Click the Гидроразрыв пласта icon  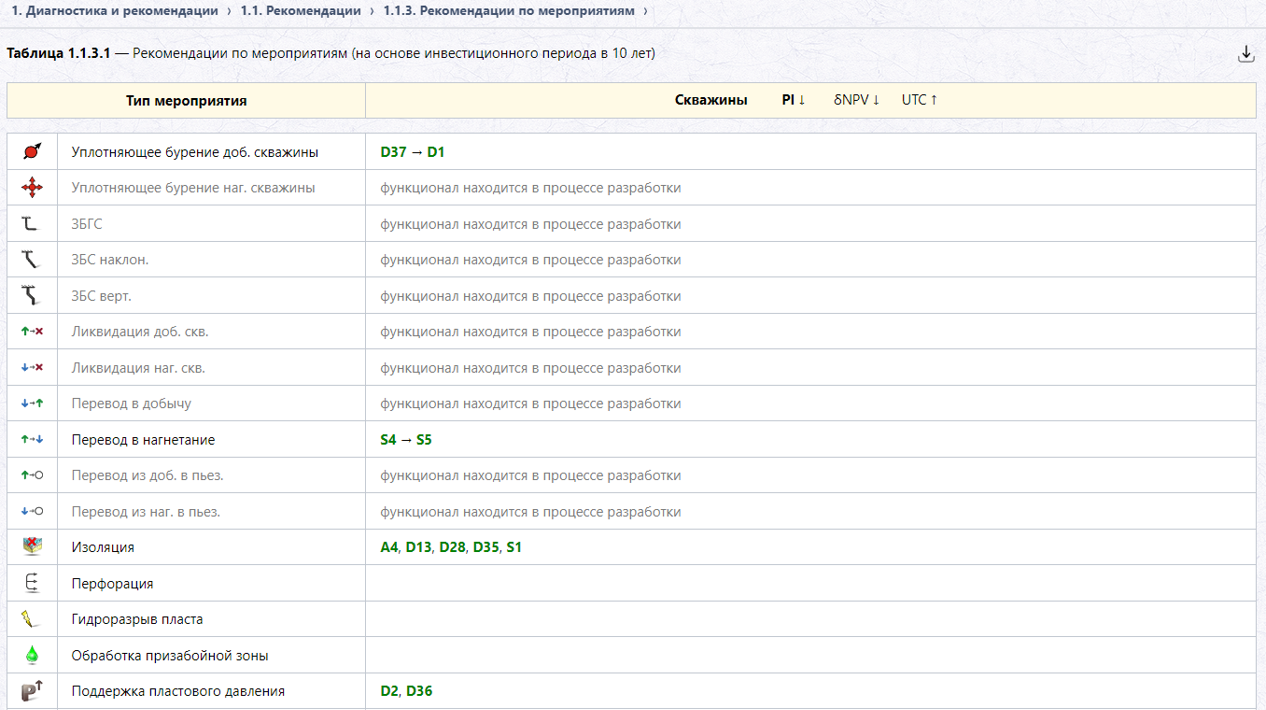pos(32,619)
